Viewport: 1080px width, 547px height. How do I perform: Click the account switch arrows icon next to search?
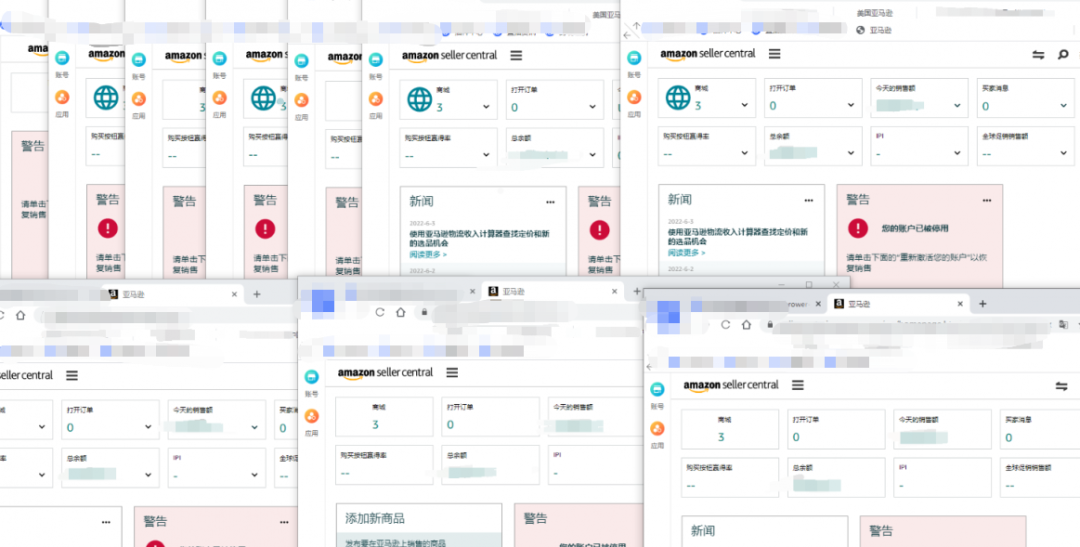[x=1039, y=54]
